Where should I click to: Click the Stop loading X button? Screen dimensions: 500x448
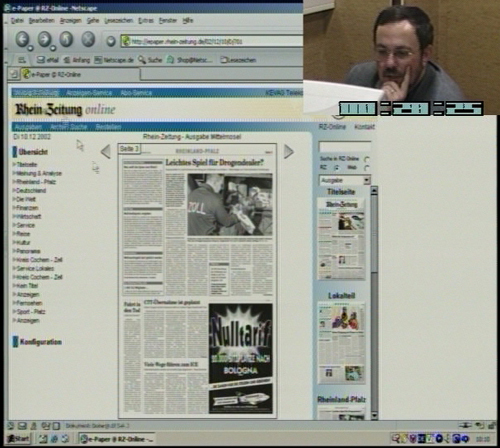[88, 39]
